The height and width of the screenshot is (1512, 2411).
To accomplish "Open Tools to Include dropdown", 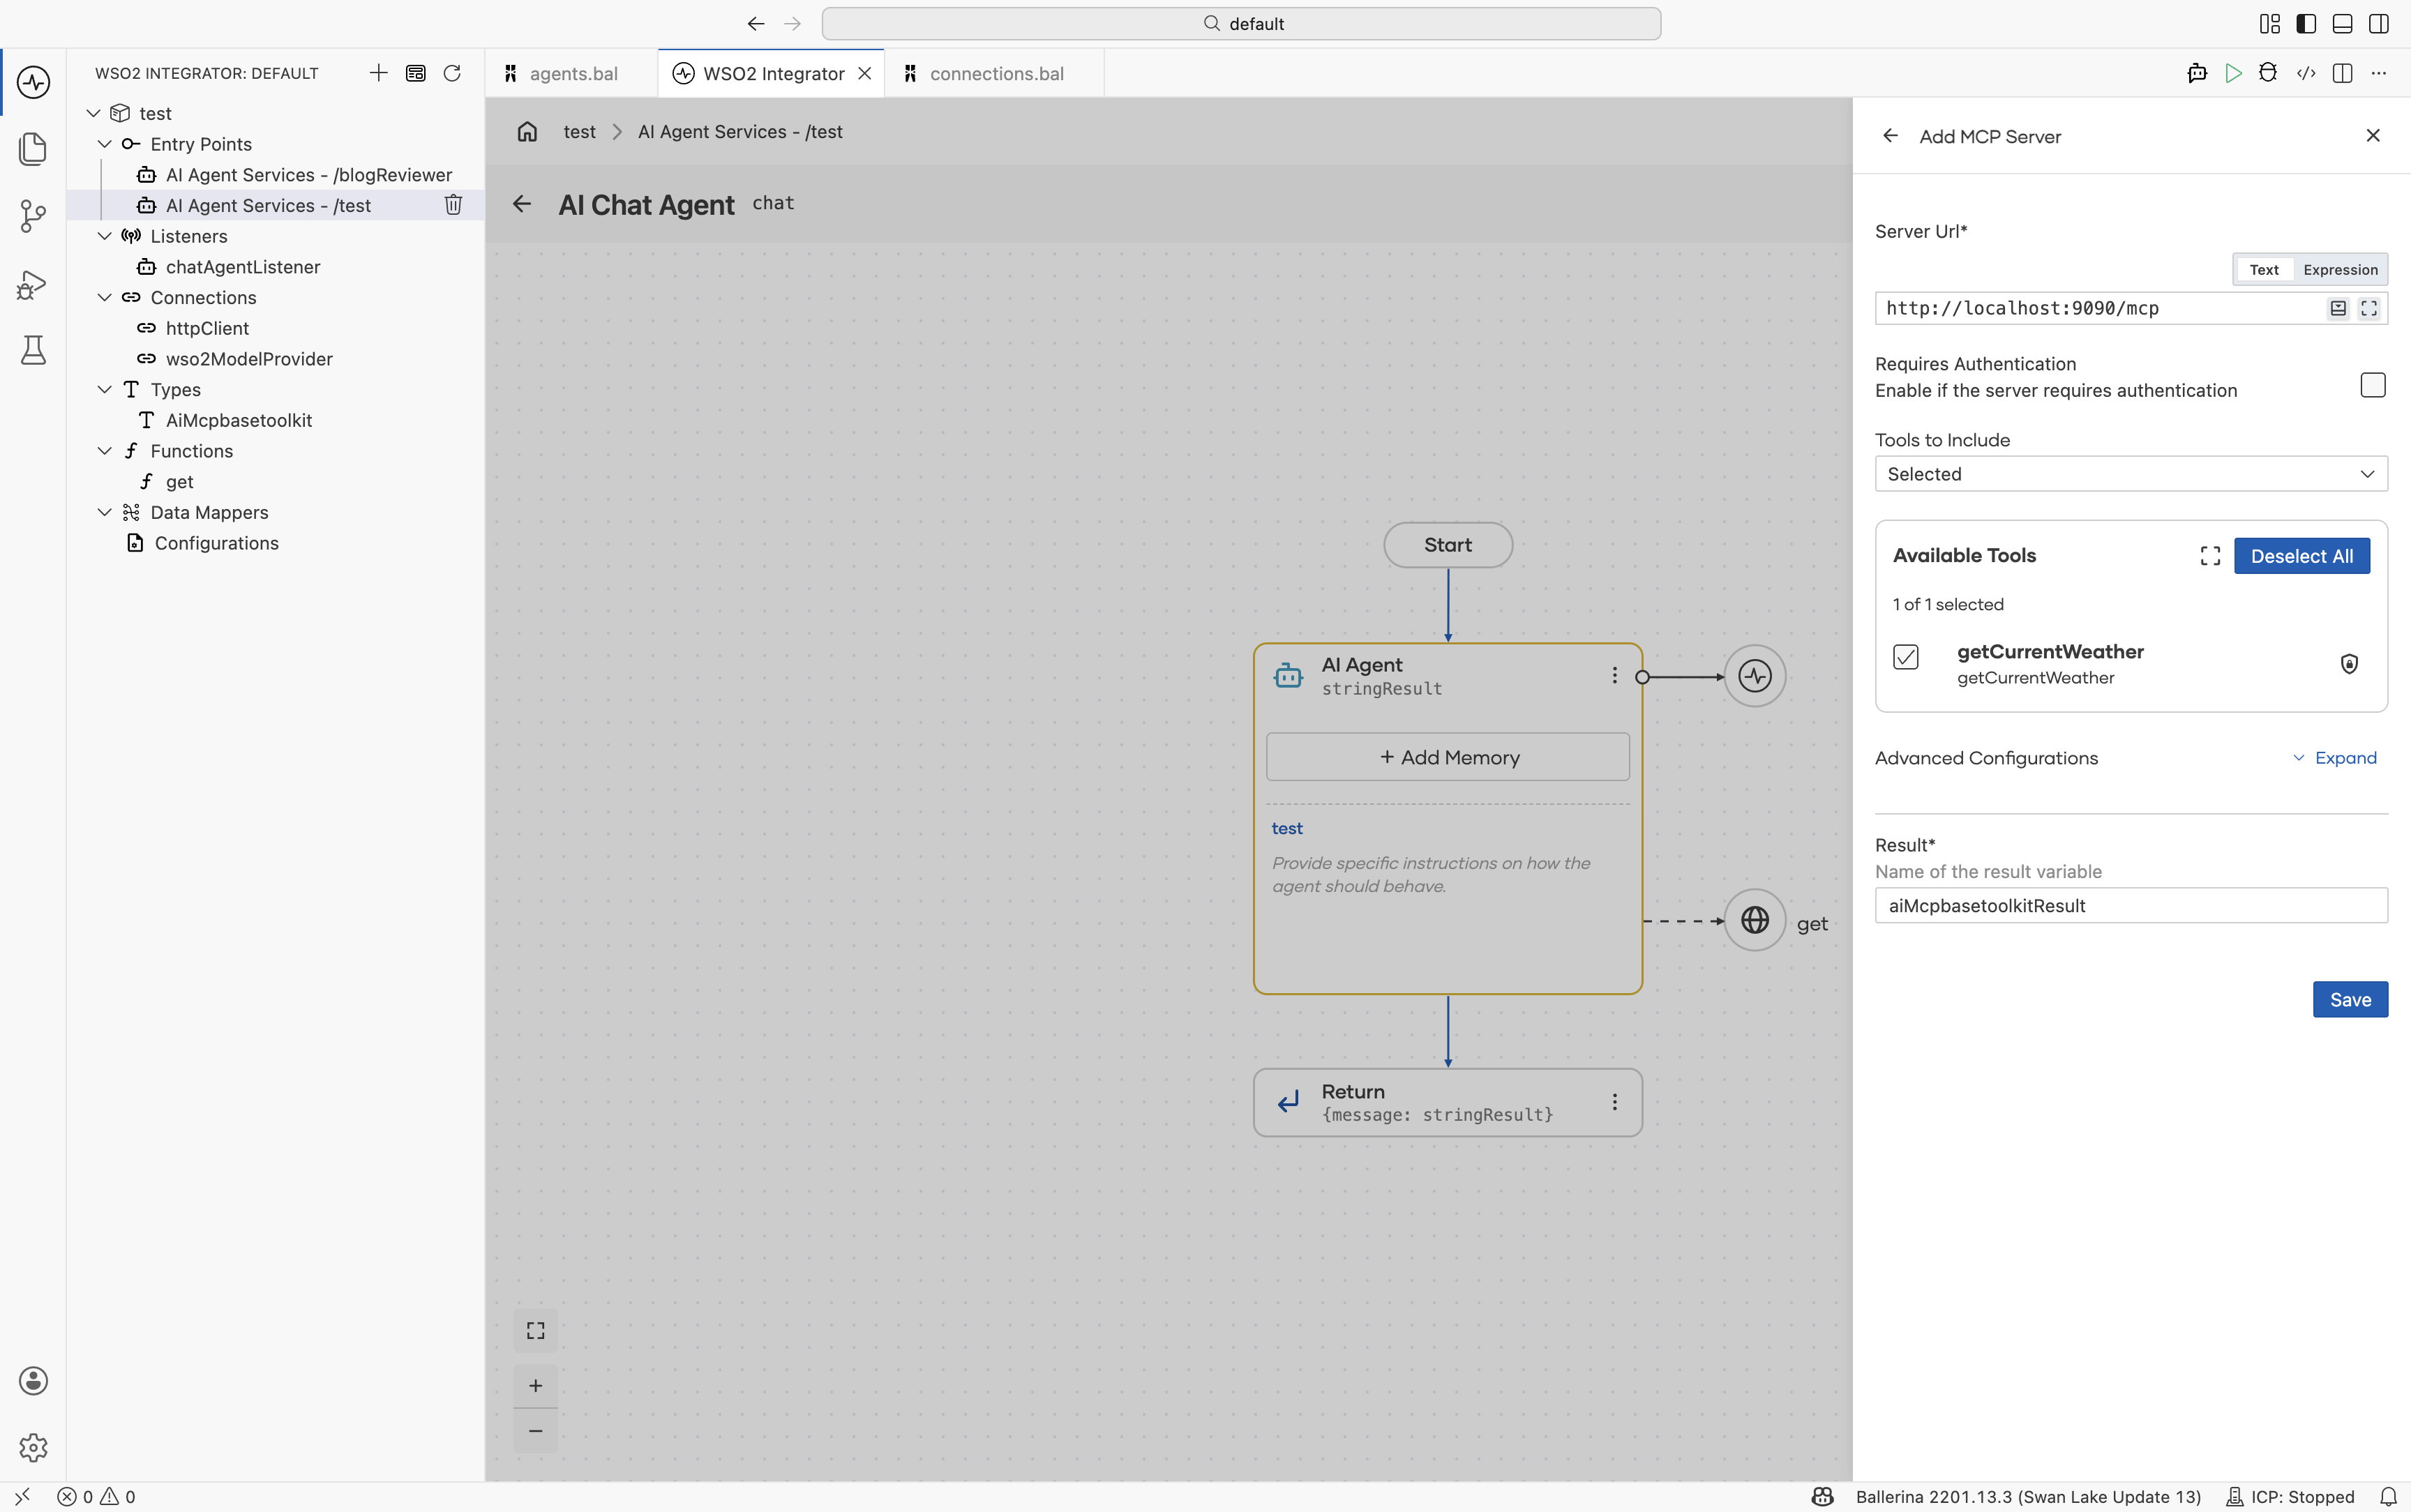I will [2131, 474].
